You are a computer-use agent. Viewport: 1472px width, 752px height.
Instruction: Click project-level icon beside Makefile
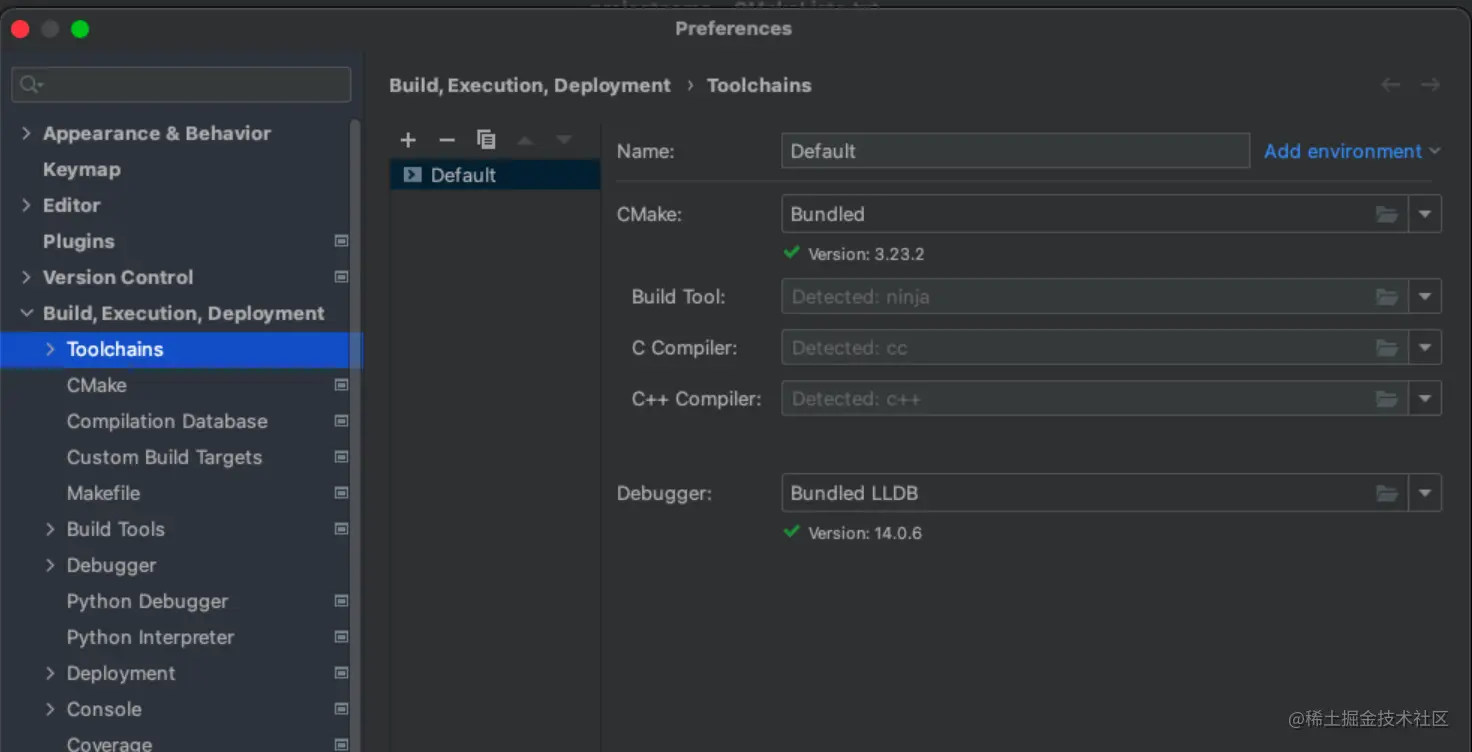tap(341, 493)
